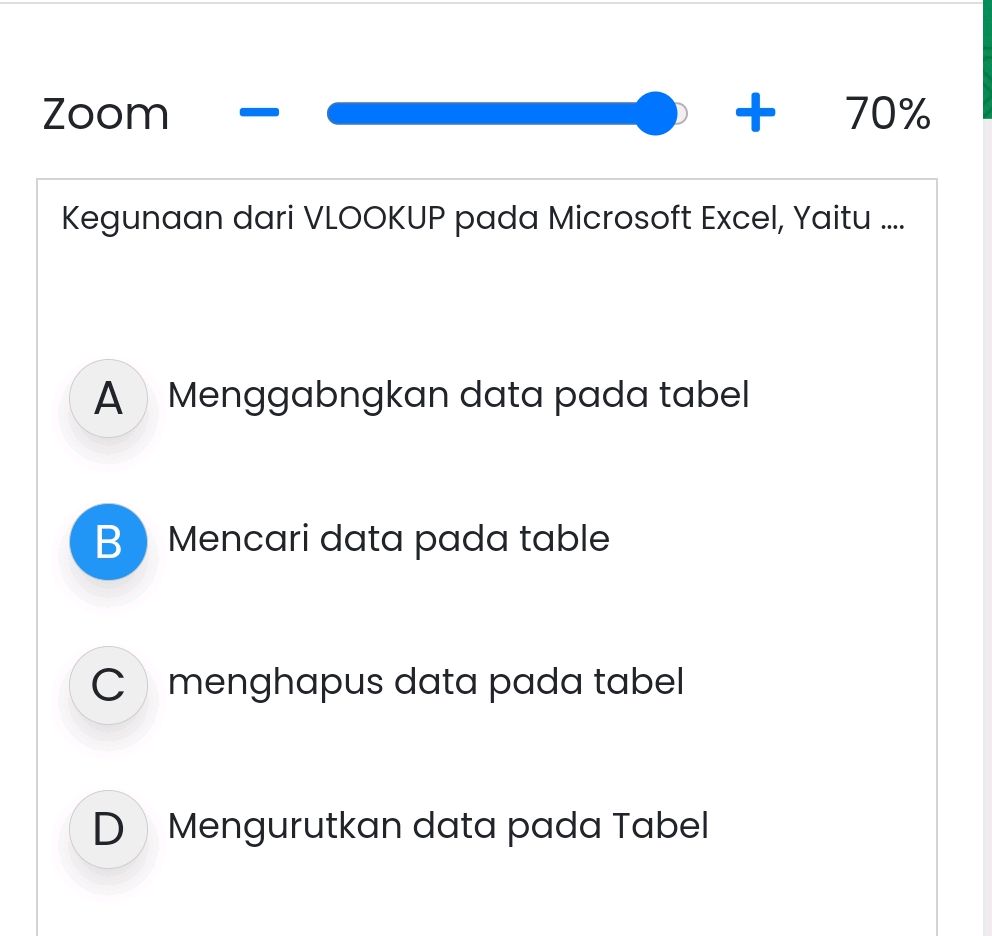Screen dimensions: 992x936
Task: Click the Mengurutkan data pada Tabel text
Action: (437, 827)
